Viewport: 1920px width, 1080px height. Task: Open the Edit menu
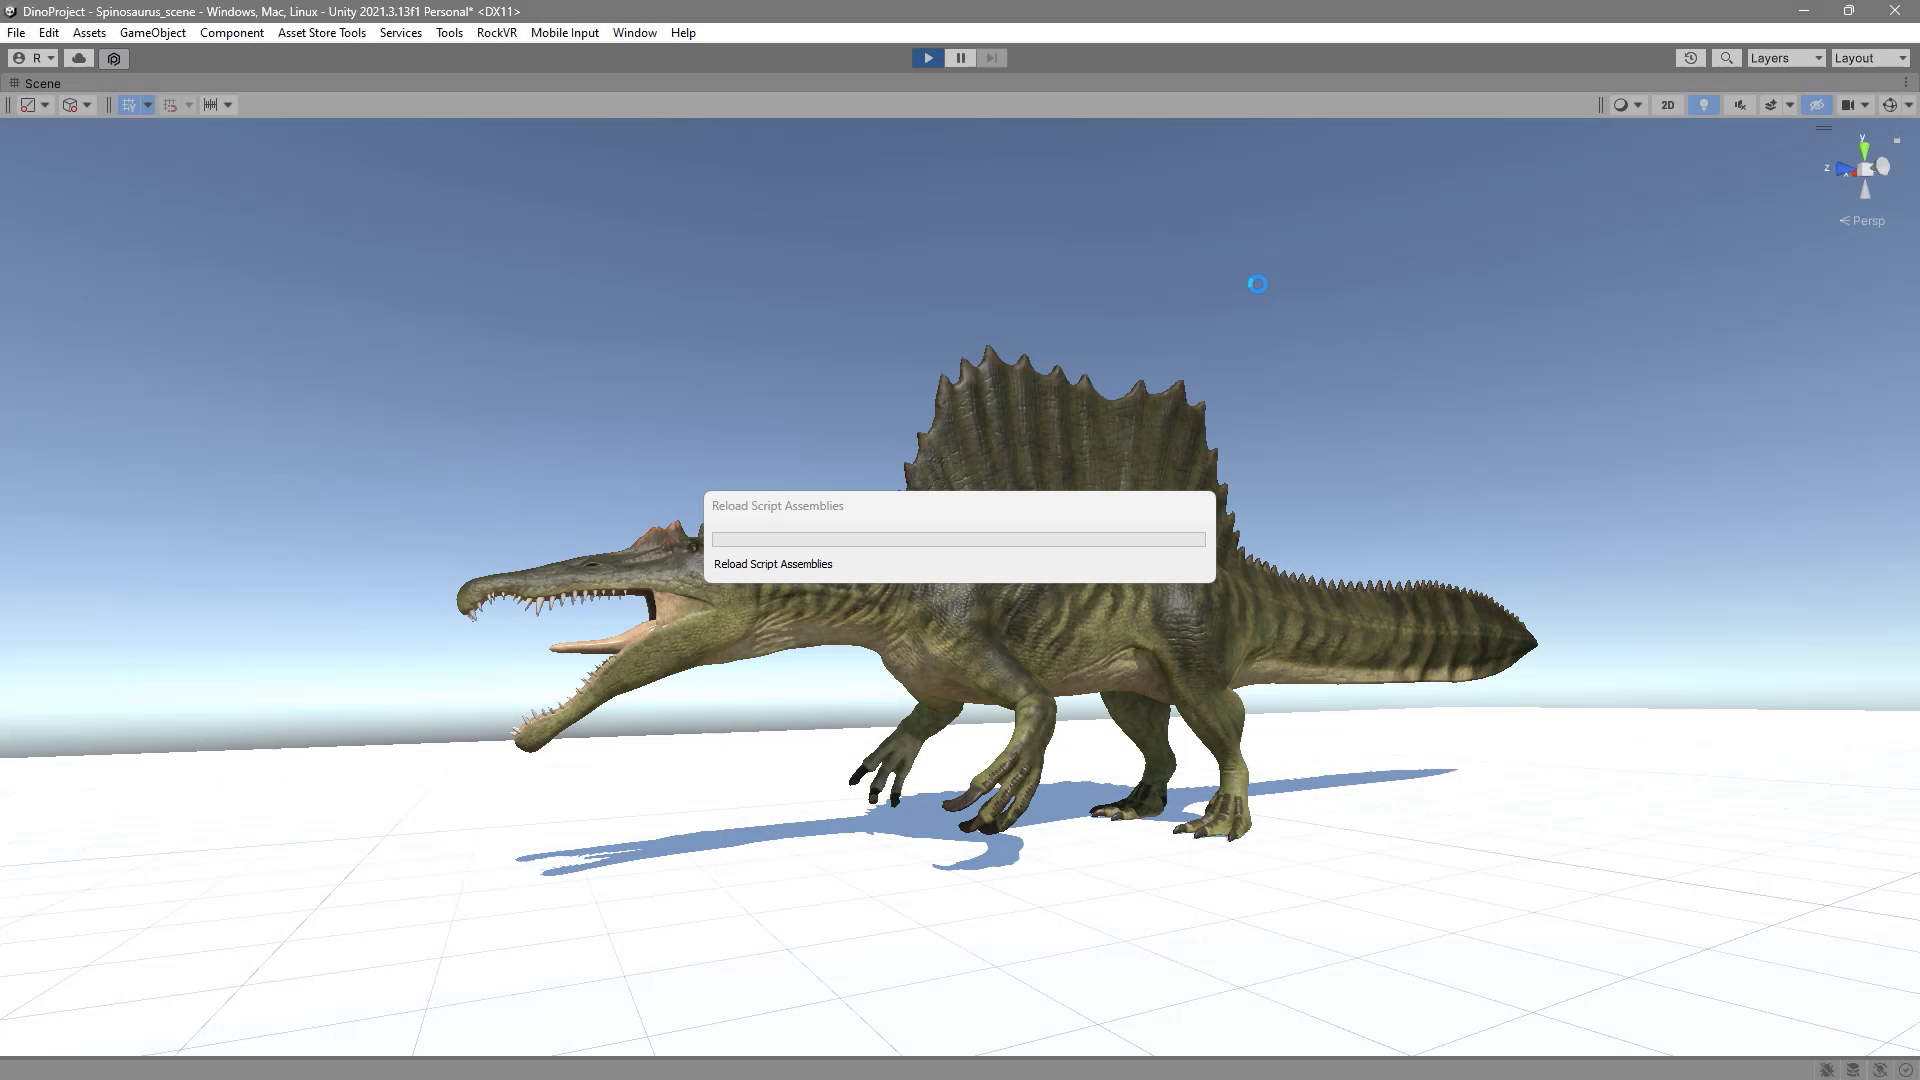(x=49, y=33)
